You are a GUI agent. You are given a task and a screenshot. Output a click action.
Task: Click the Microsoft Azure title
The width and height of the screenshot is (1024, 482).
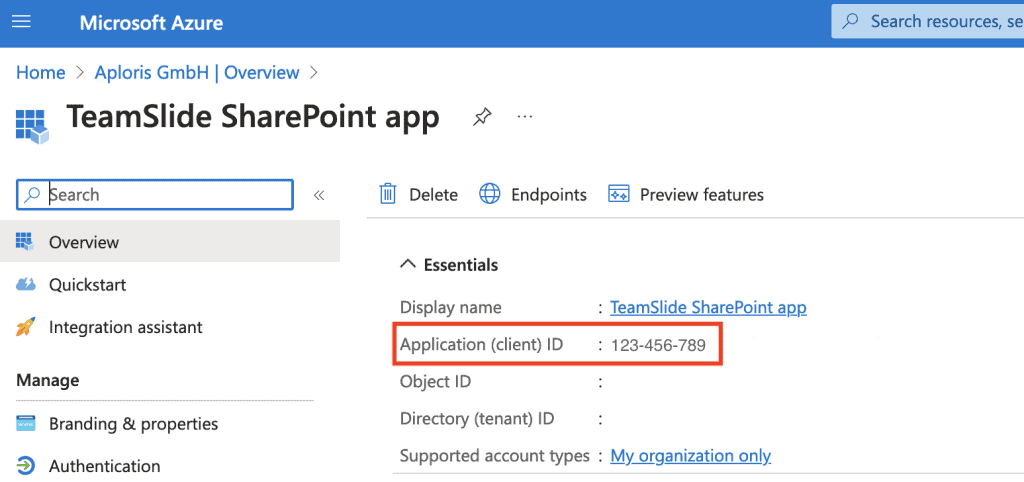(151, 24)
